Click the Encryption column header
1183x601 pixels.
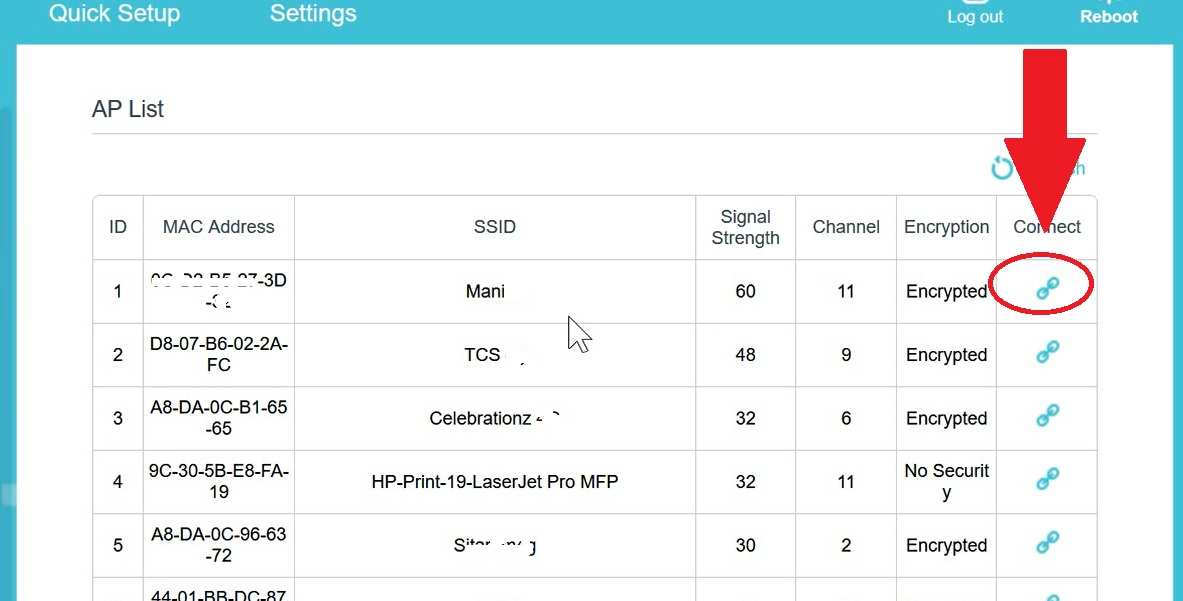946,227
